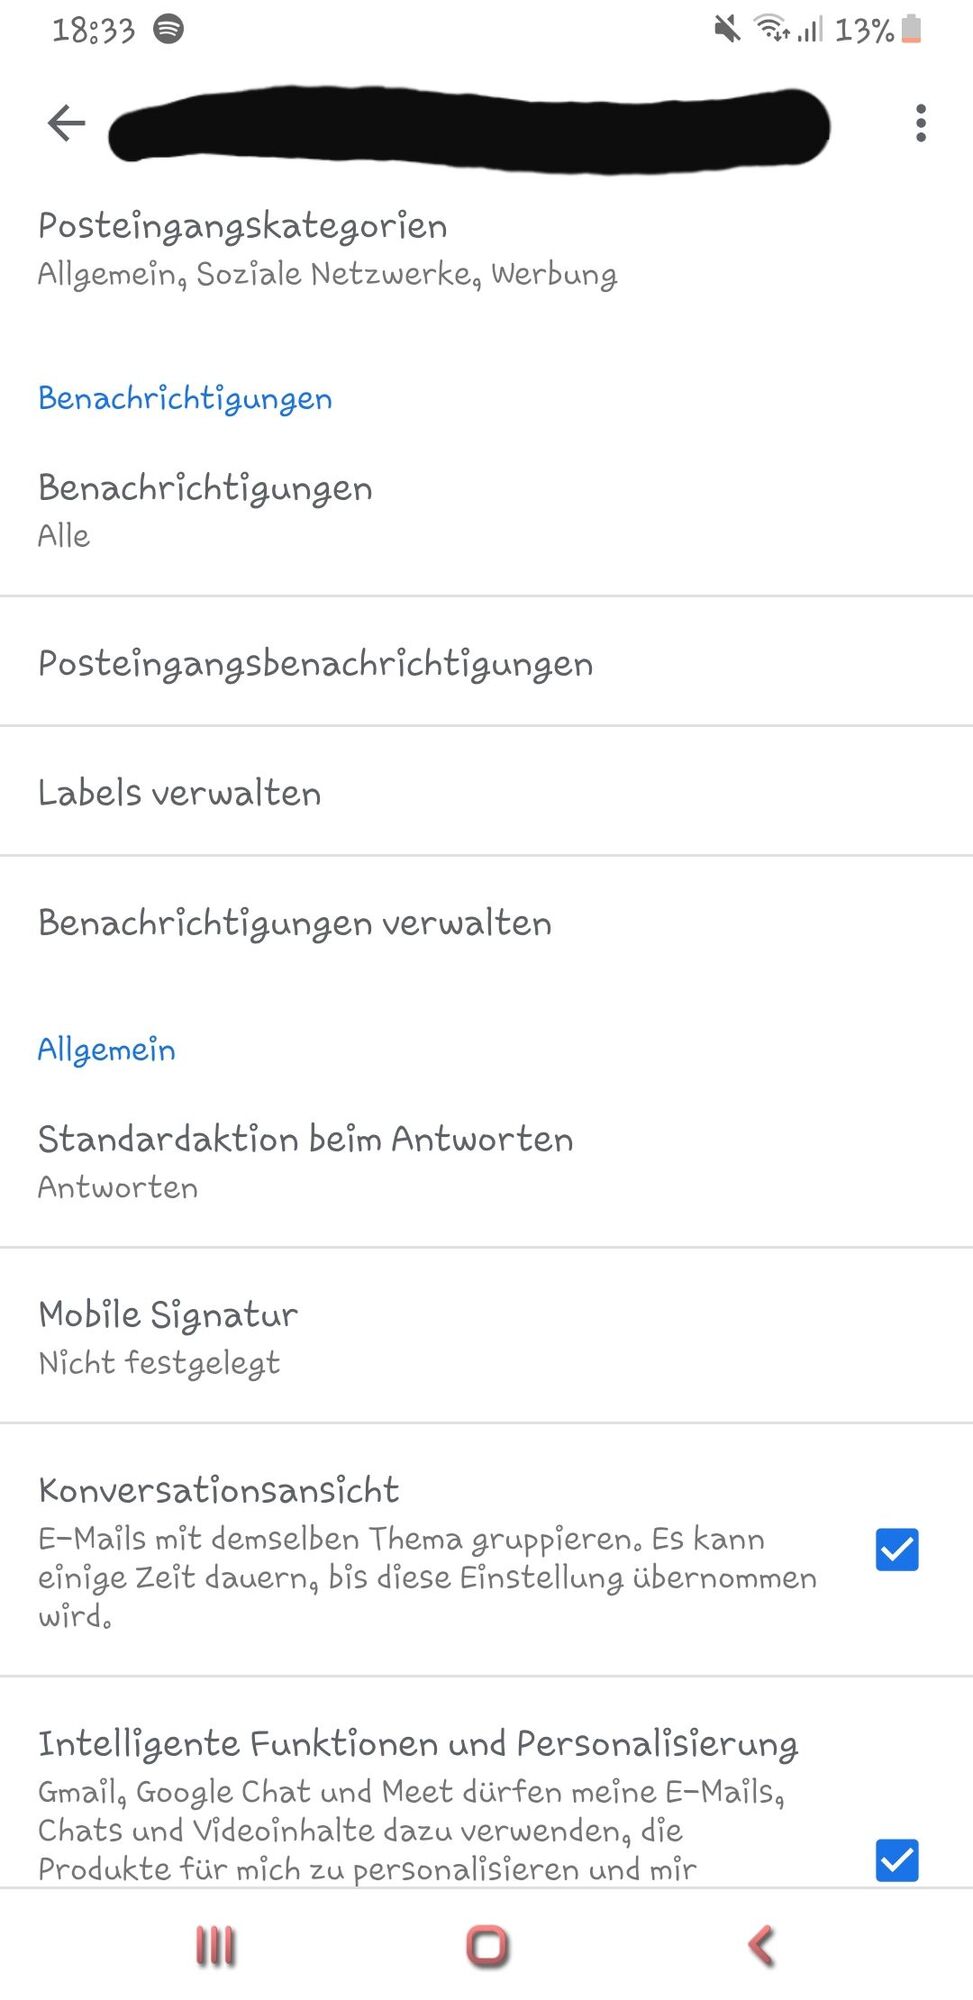Tap the Wi-Fi status icon
The image size is (973, 2000).
[772, 29]
